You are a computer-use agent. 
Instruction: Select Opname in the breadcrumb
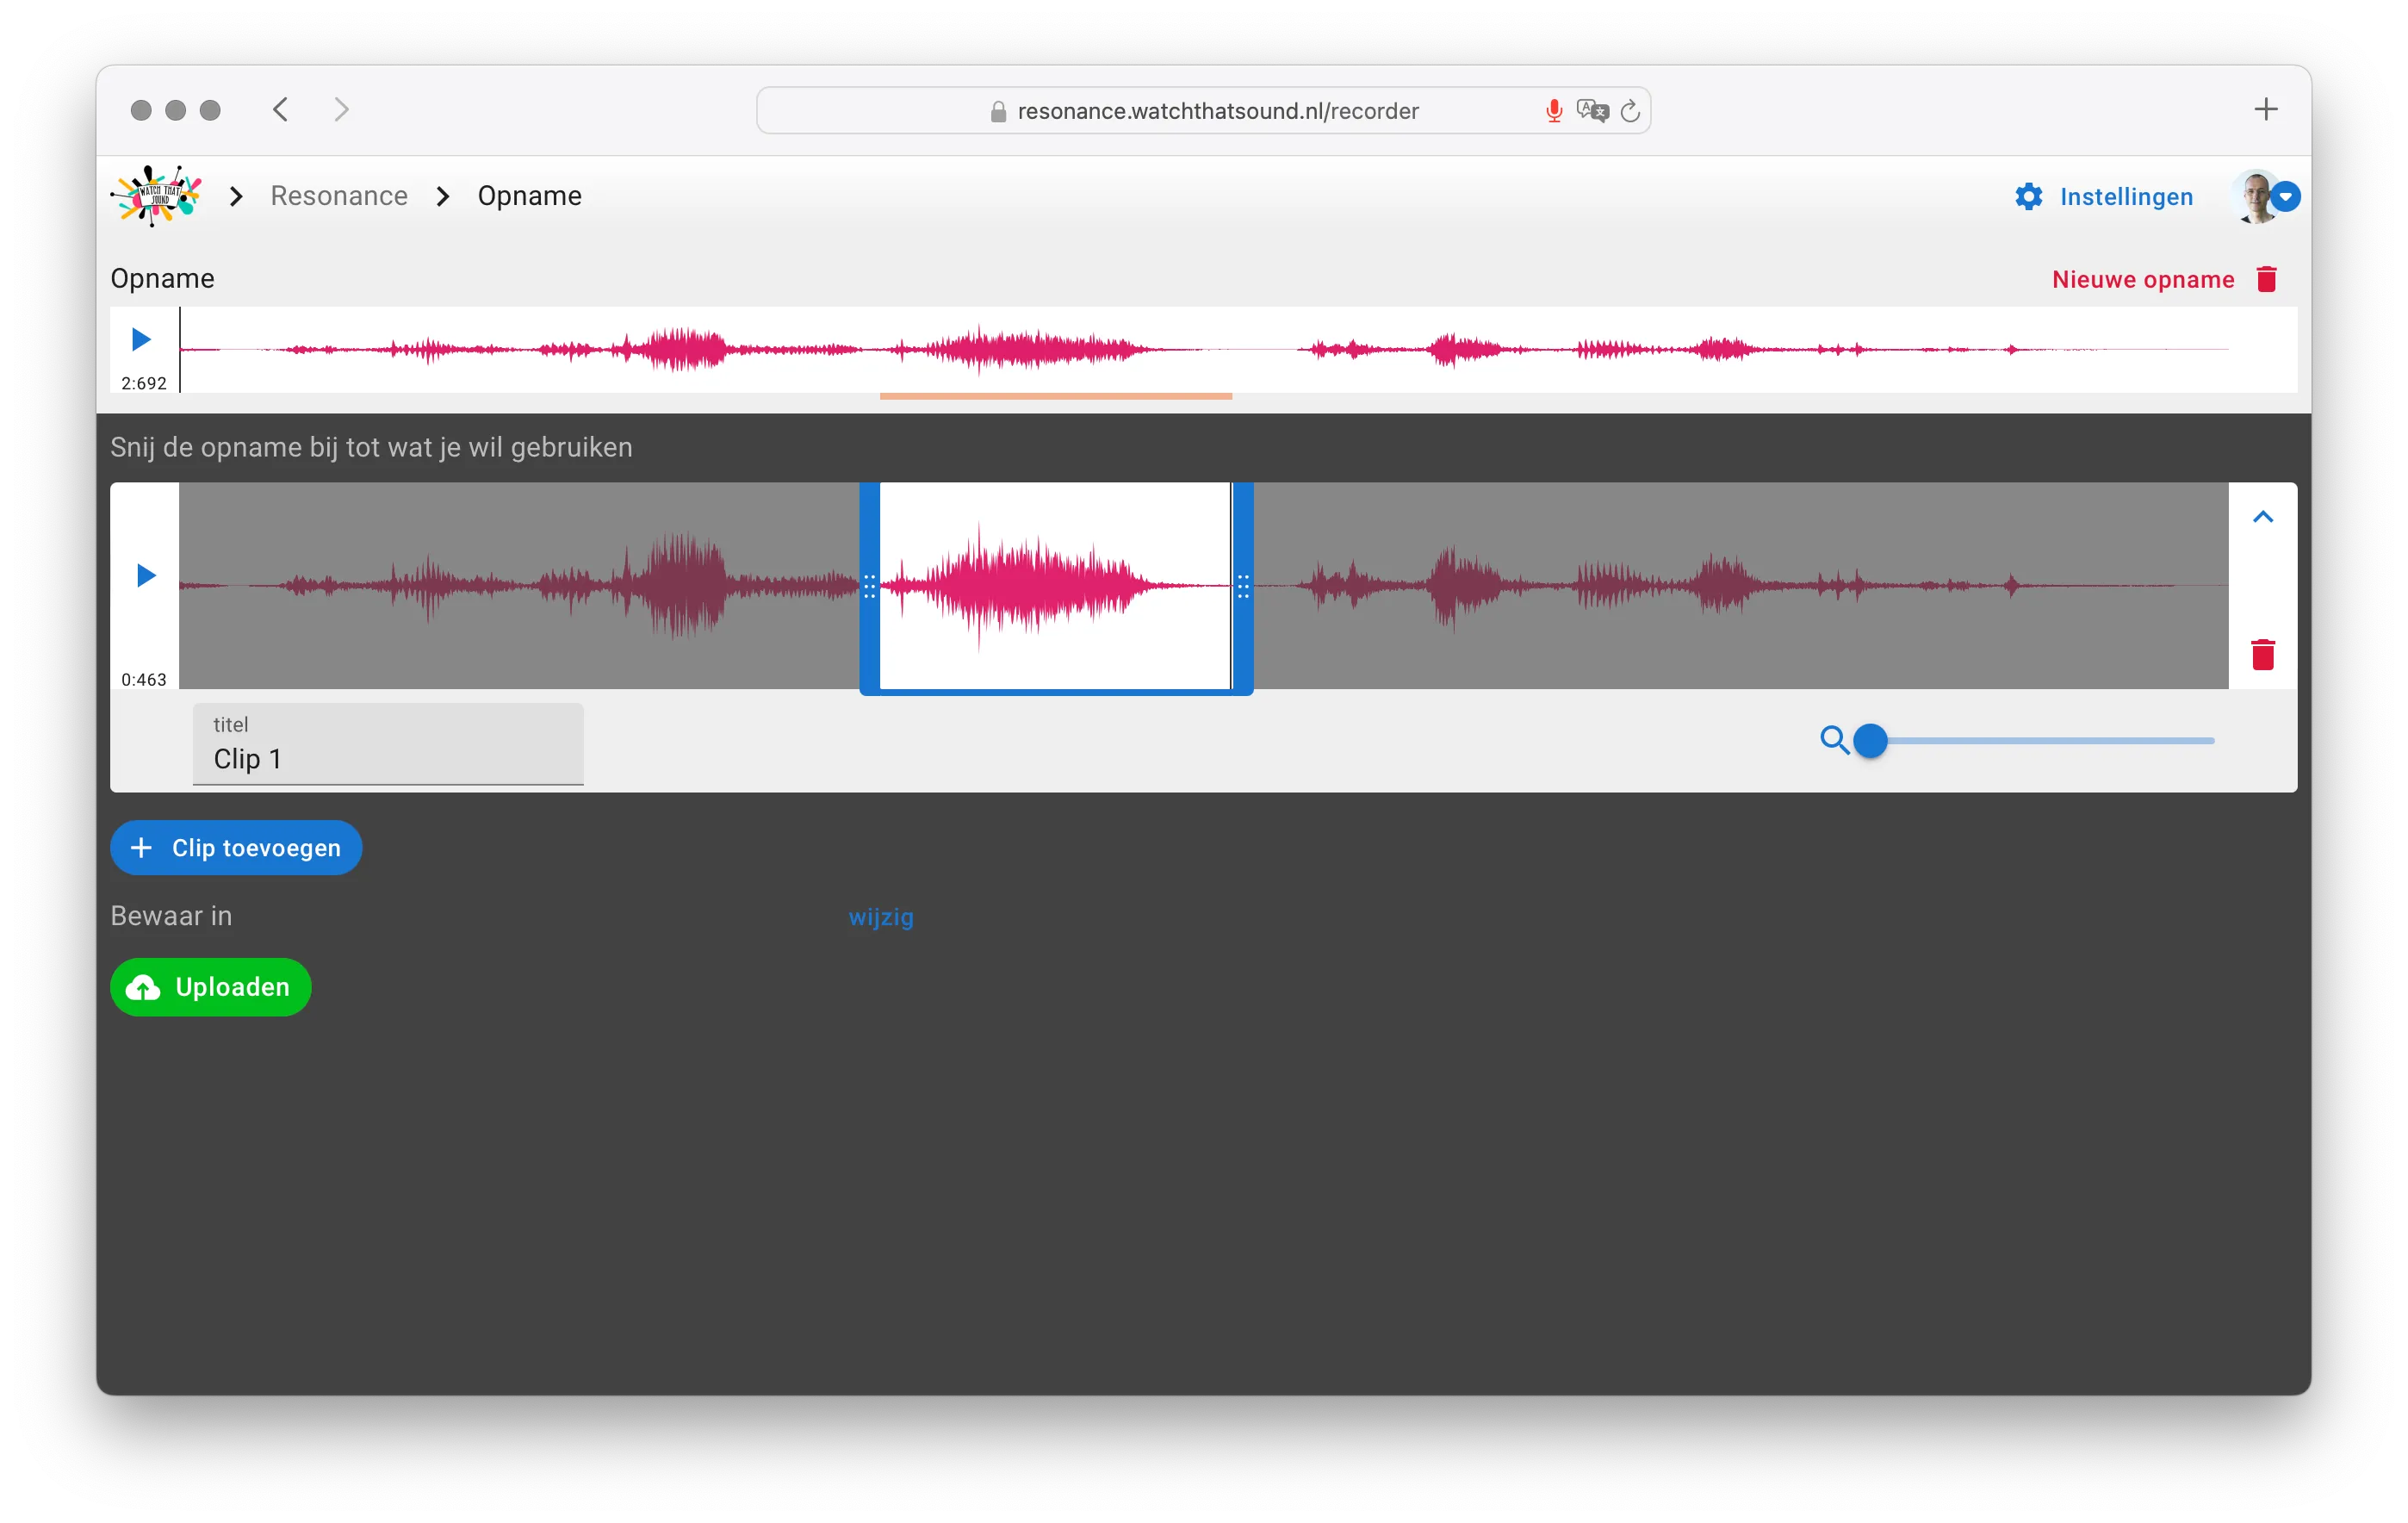pos(529,196)
